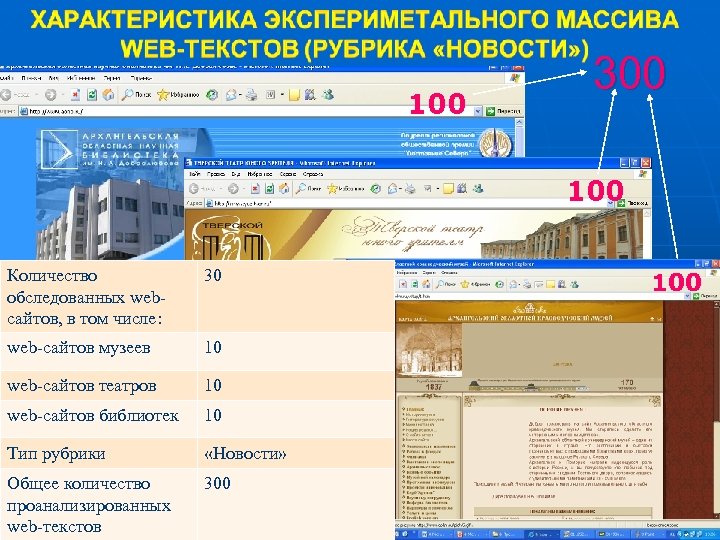The width and height of the screenshot is (720, 540).
Task: Stop loading in theatre browser window
Action: pyautogui.click(x=255, y=189)
